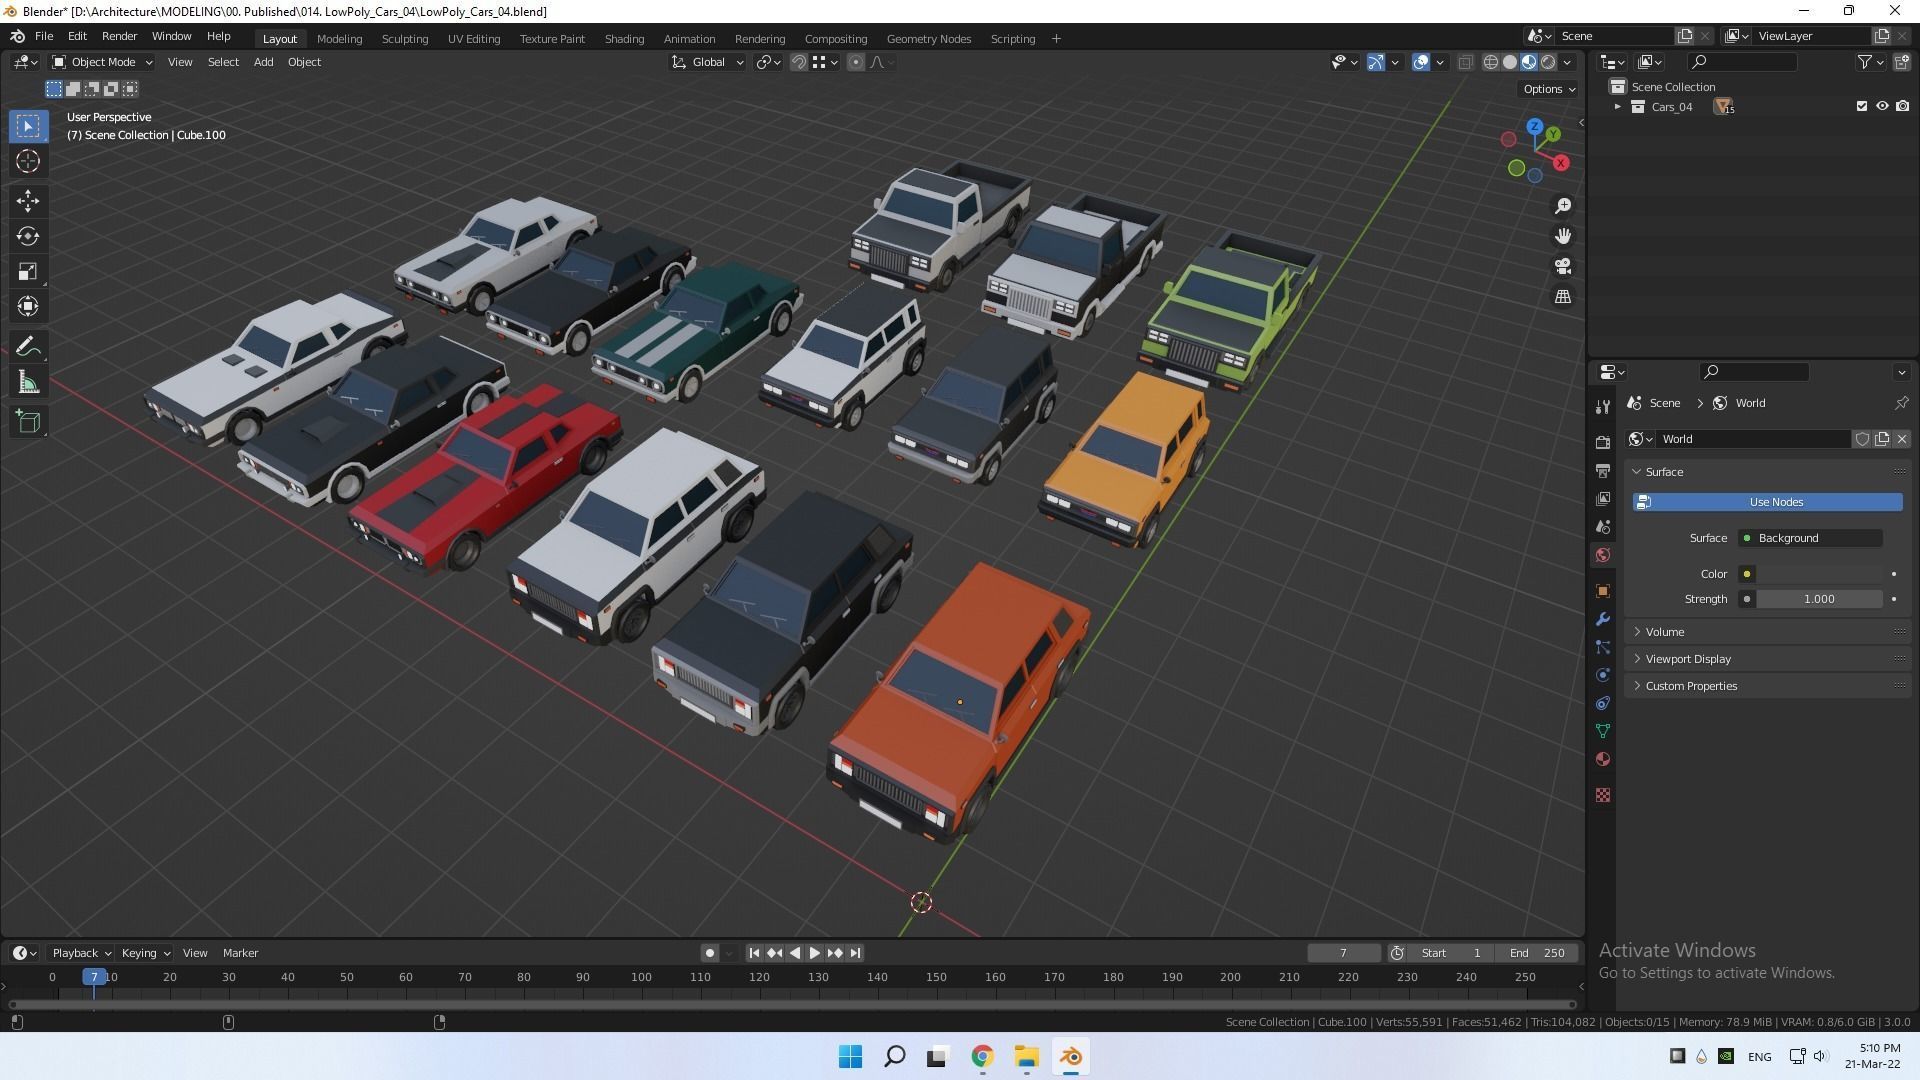Open the Object Data properties tab
The width and height of the screenshot is (1920, 1080).
coord(1603,731)
